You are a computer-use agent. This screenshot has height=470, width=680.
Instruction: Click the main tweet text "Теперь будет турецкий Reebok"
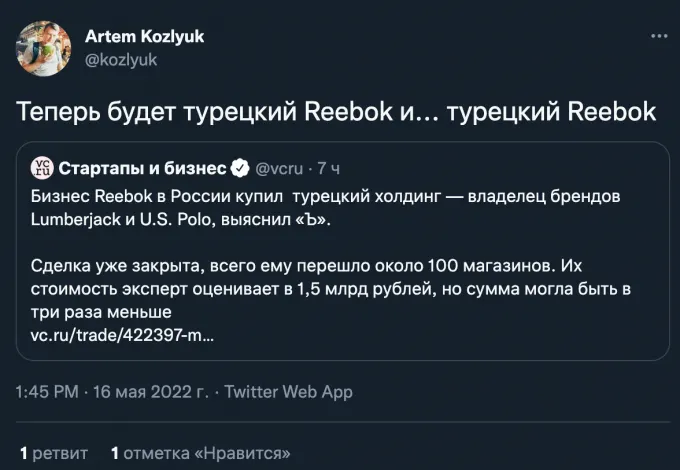[x=336, y=111]
